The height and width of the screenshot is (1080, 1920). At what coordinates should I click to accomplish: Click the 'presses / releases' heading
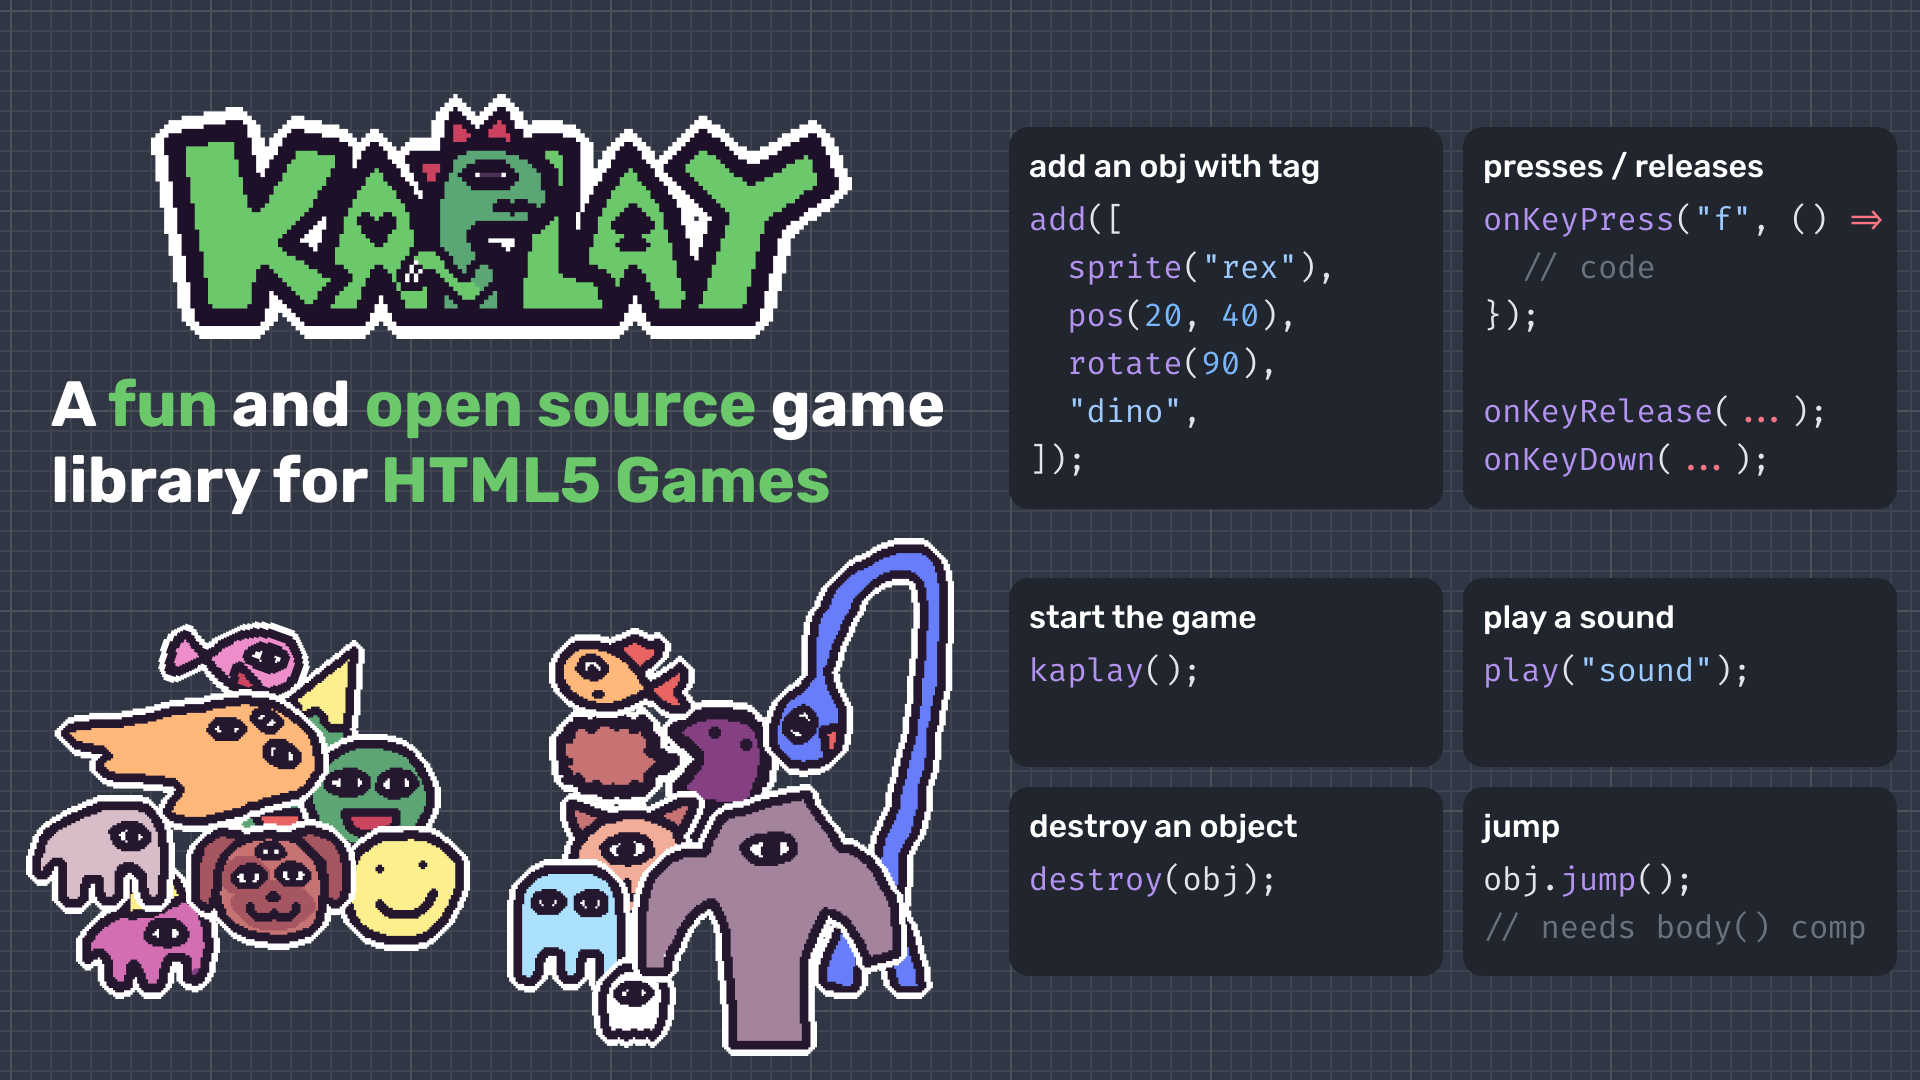click(1623, 166)
